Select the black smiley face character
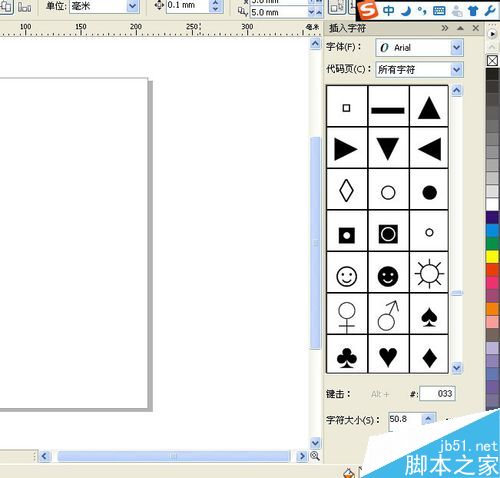The width and height of the screenshot is (500, 478). [388, 272]
